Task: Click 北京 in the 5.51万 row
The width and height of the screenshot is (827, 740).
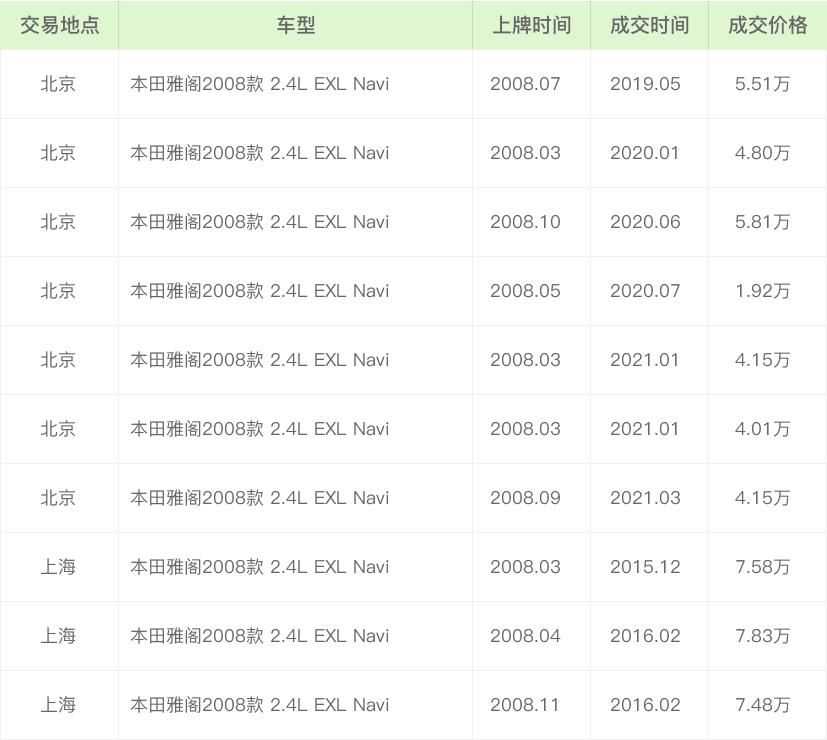Action: tap(58, 84)
